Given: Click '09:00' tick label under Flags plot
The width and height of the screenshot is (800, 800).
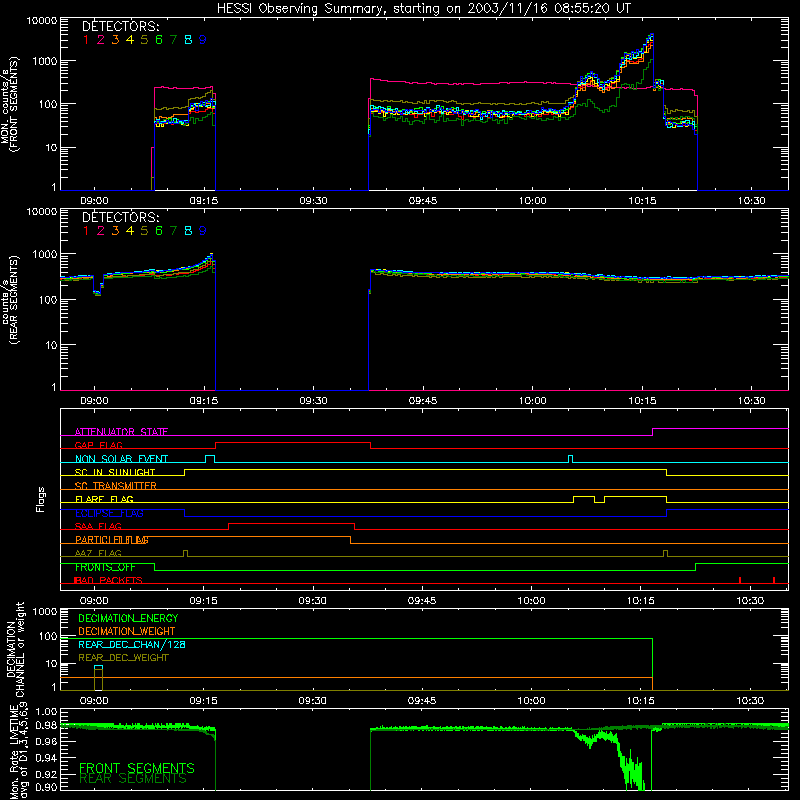Looking at the screenshot, I should coord(94,601).
